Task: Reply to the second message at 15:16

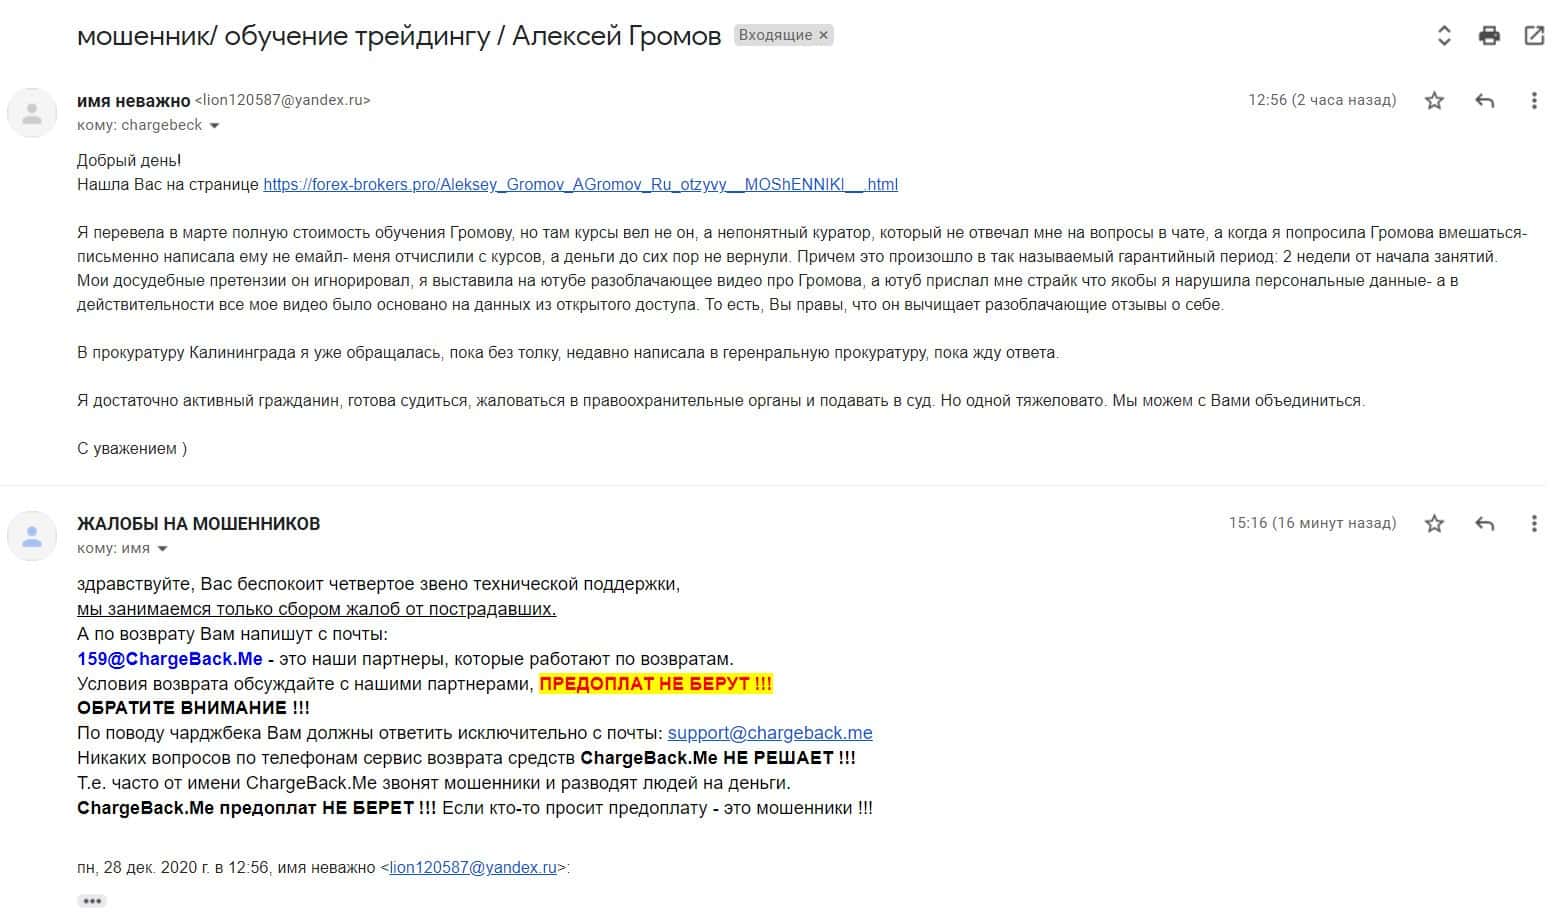Action: point(1485,523)
